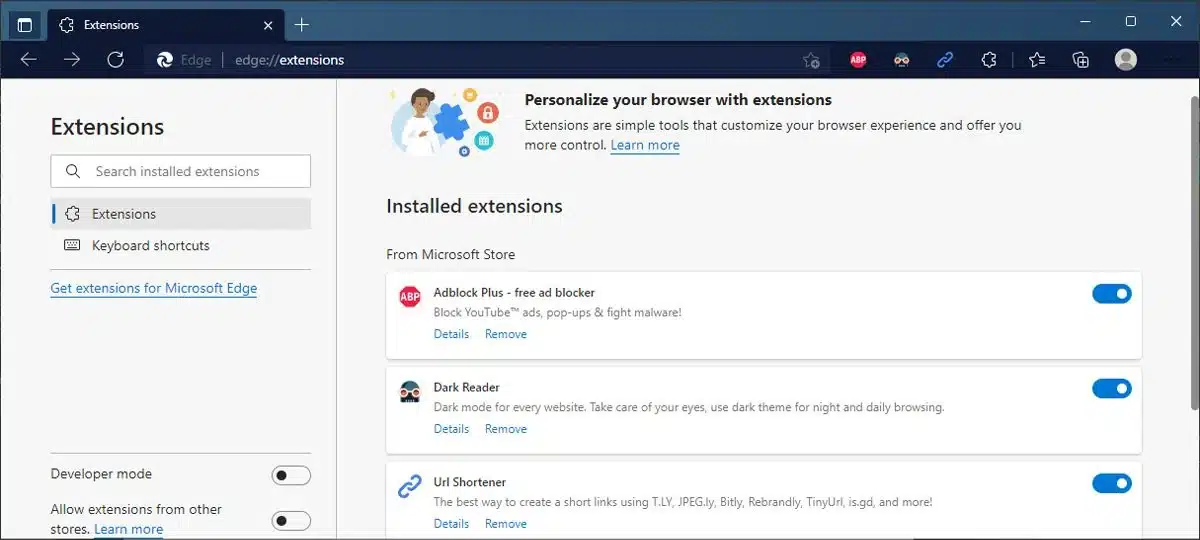
Task: Open the Favorites star-list icon
Action: coord(1037,60)
